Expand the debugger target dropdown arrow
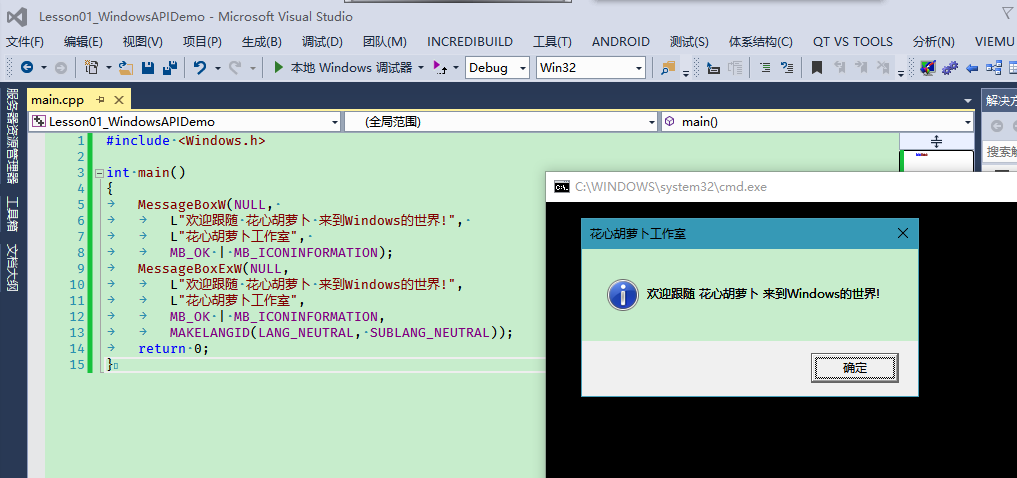This screenshot has width=1017, height=478. pos(421,67)
